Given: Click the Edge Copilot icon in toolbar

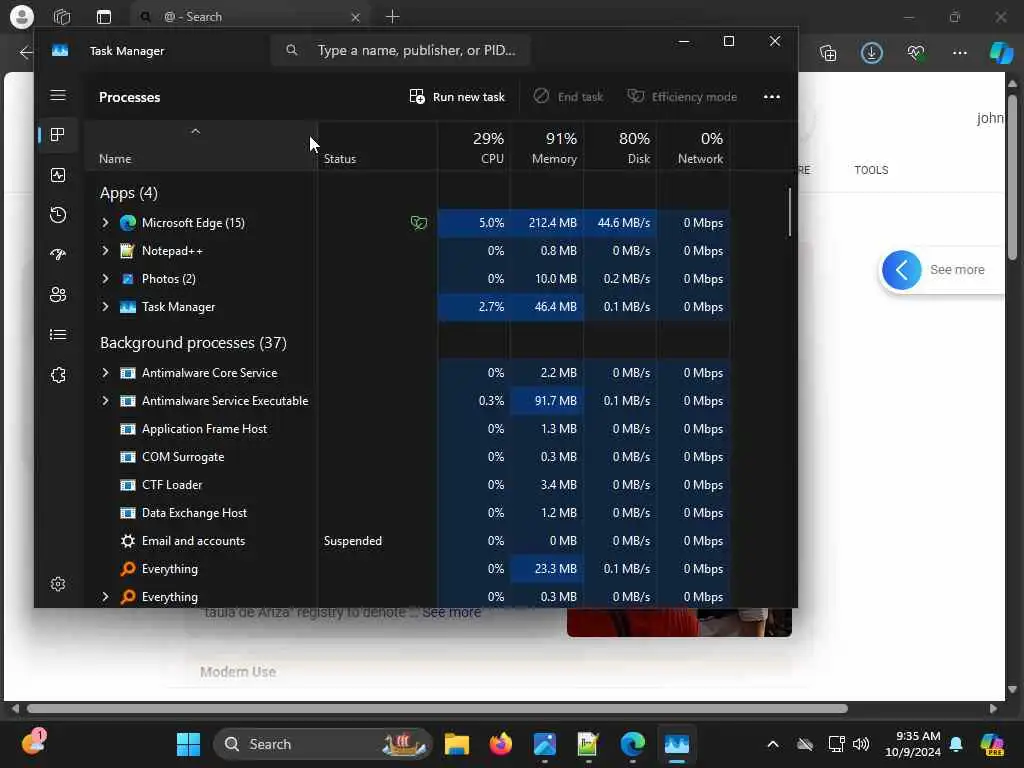Looking at the screenshot, I should click(x=1000, y=52).
